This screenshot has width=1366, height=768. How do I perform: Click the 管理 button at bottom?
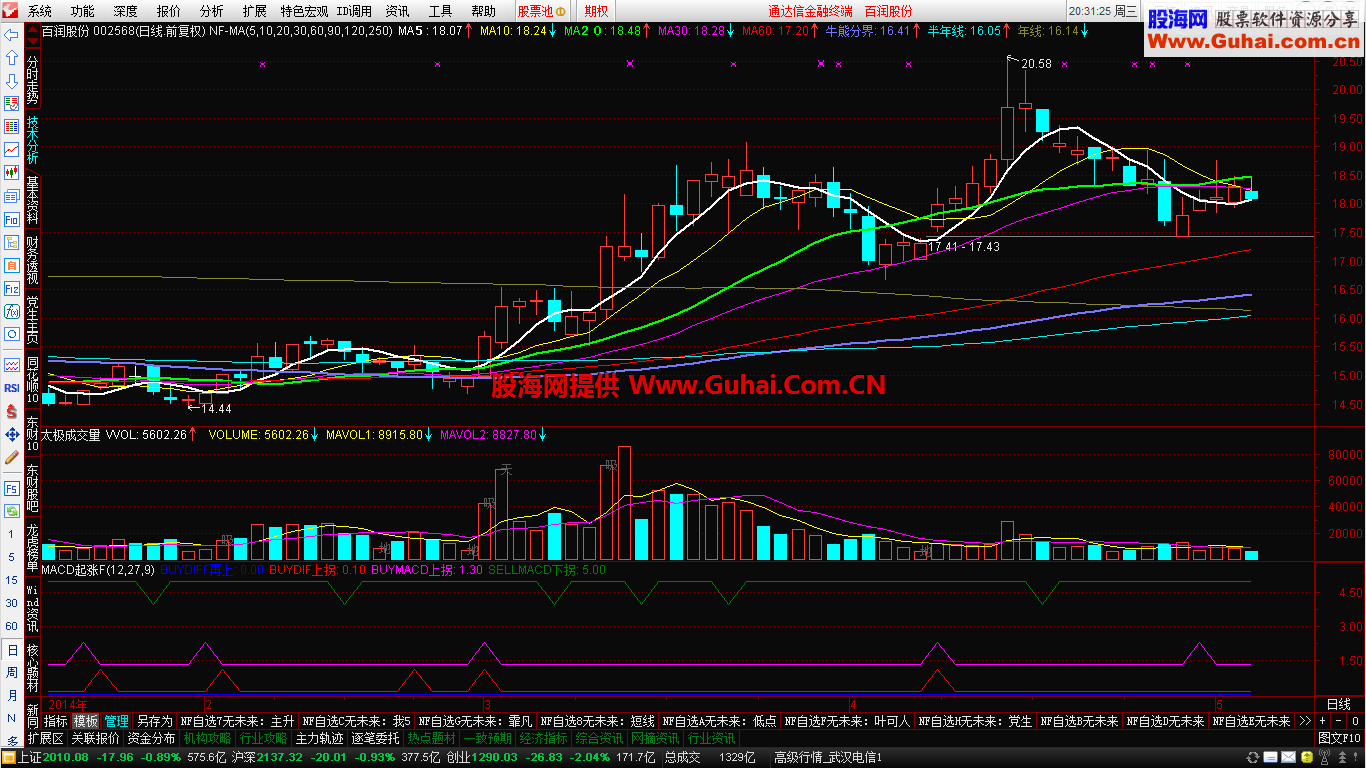point(117,721)
